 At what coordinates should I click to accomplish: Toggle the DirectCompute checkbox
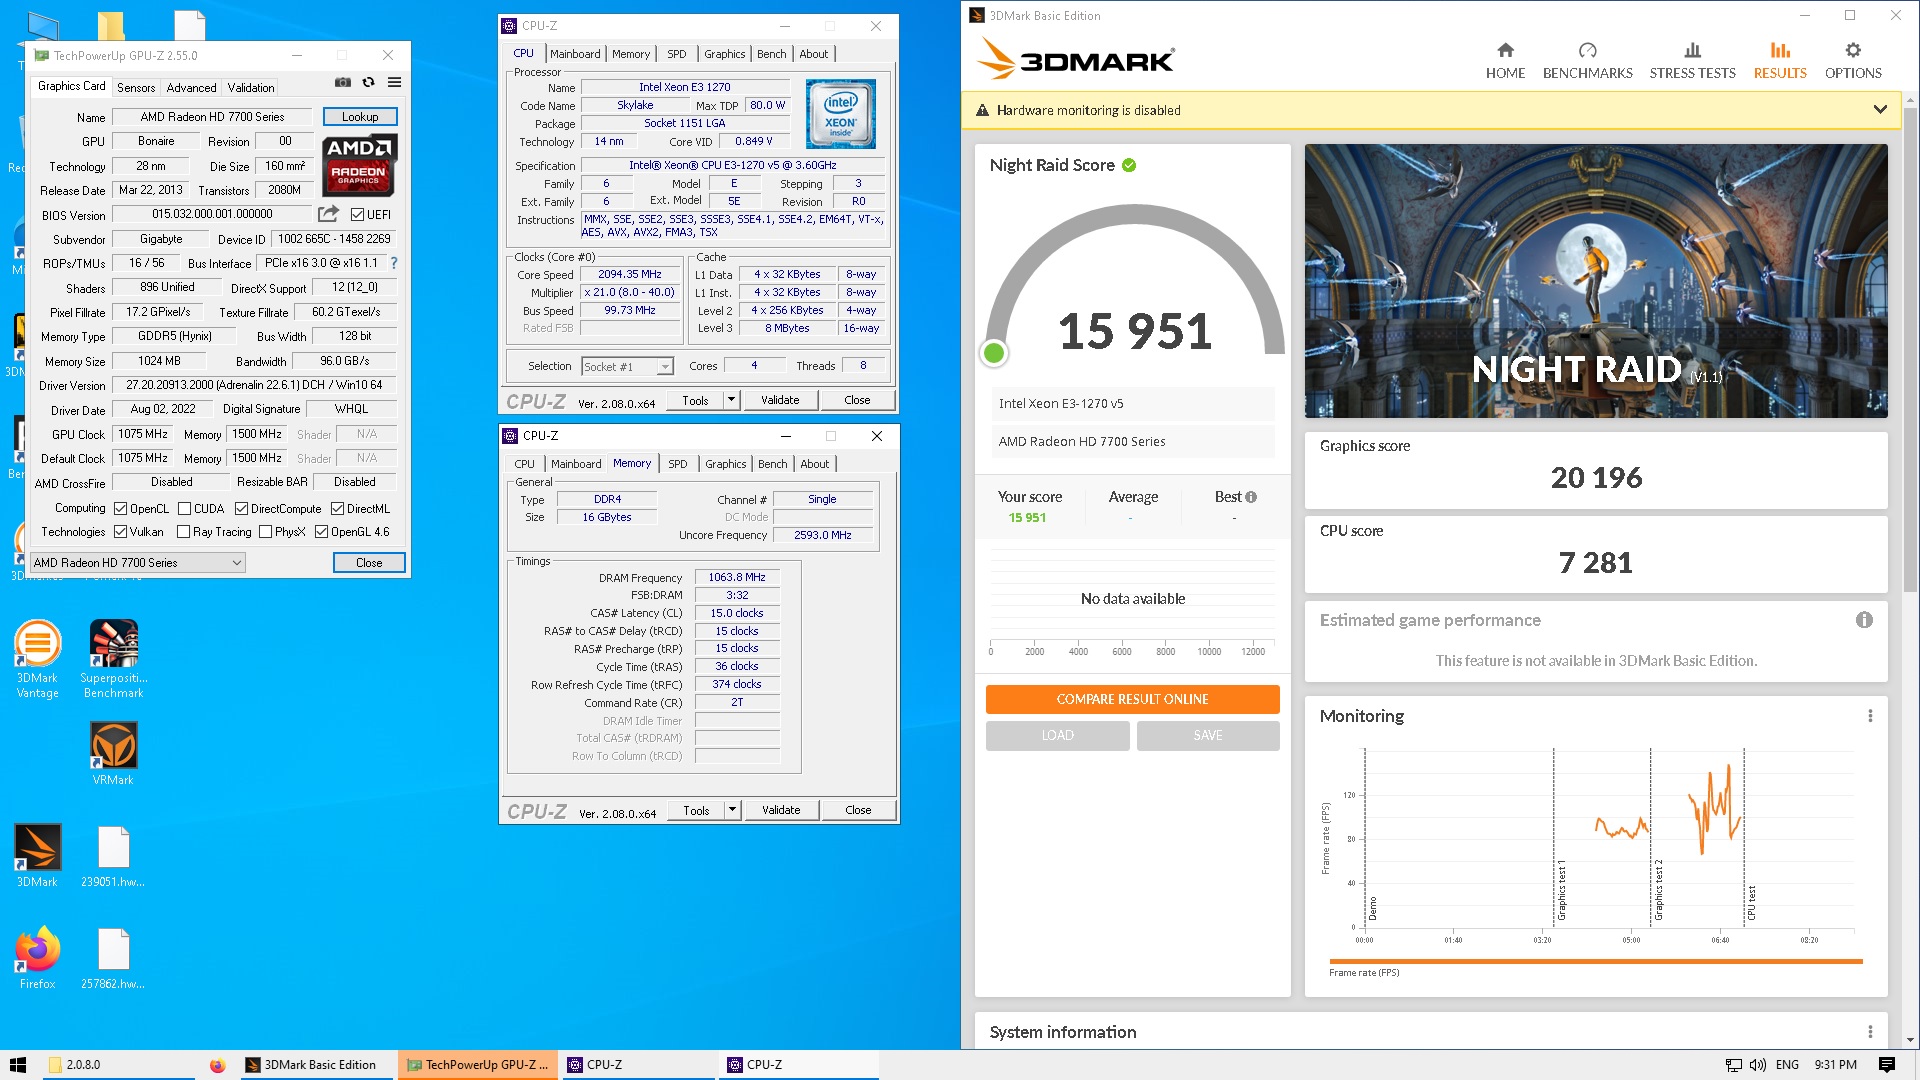(x=241, y=509)
